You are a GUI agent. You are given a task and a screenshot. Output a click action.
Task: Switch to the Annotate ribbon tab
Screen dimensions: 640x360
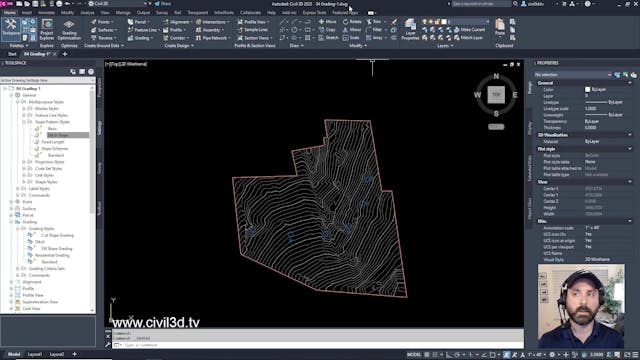46,13
